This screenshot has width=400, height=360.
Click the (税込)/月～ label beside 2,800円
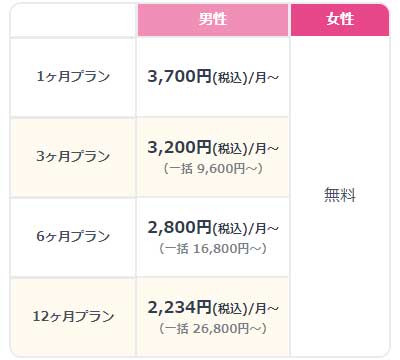pos(245,229)
